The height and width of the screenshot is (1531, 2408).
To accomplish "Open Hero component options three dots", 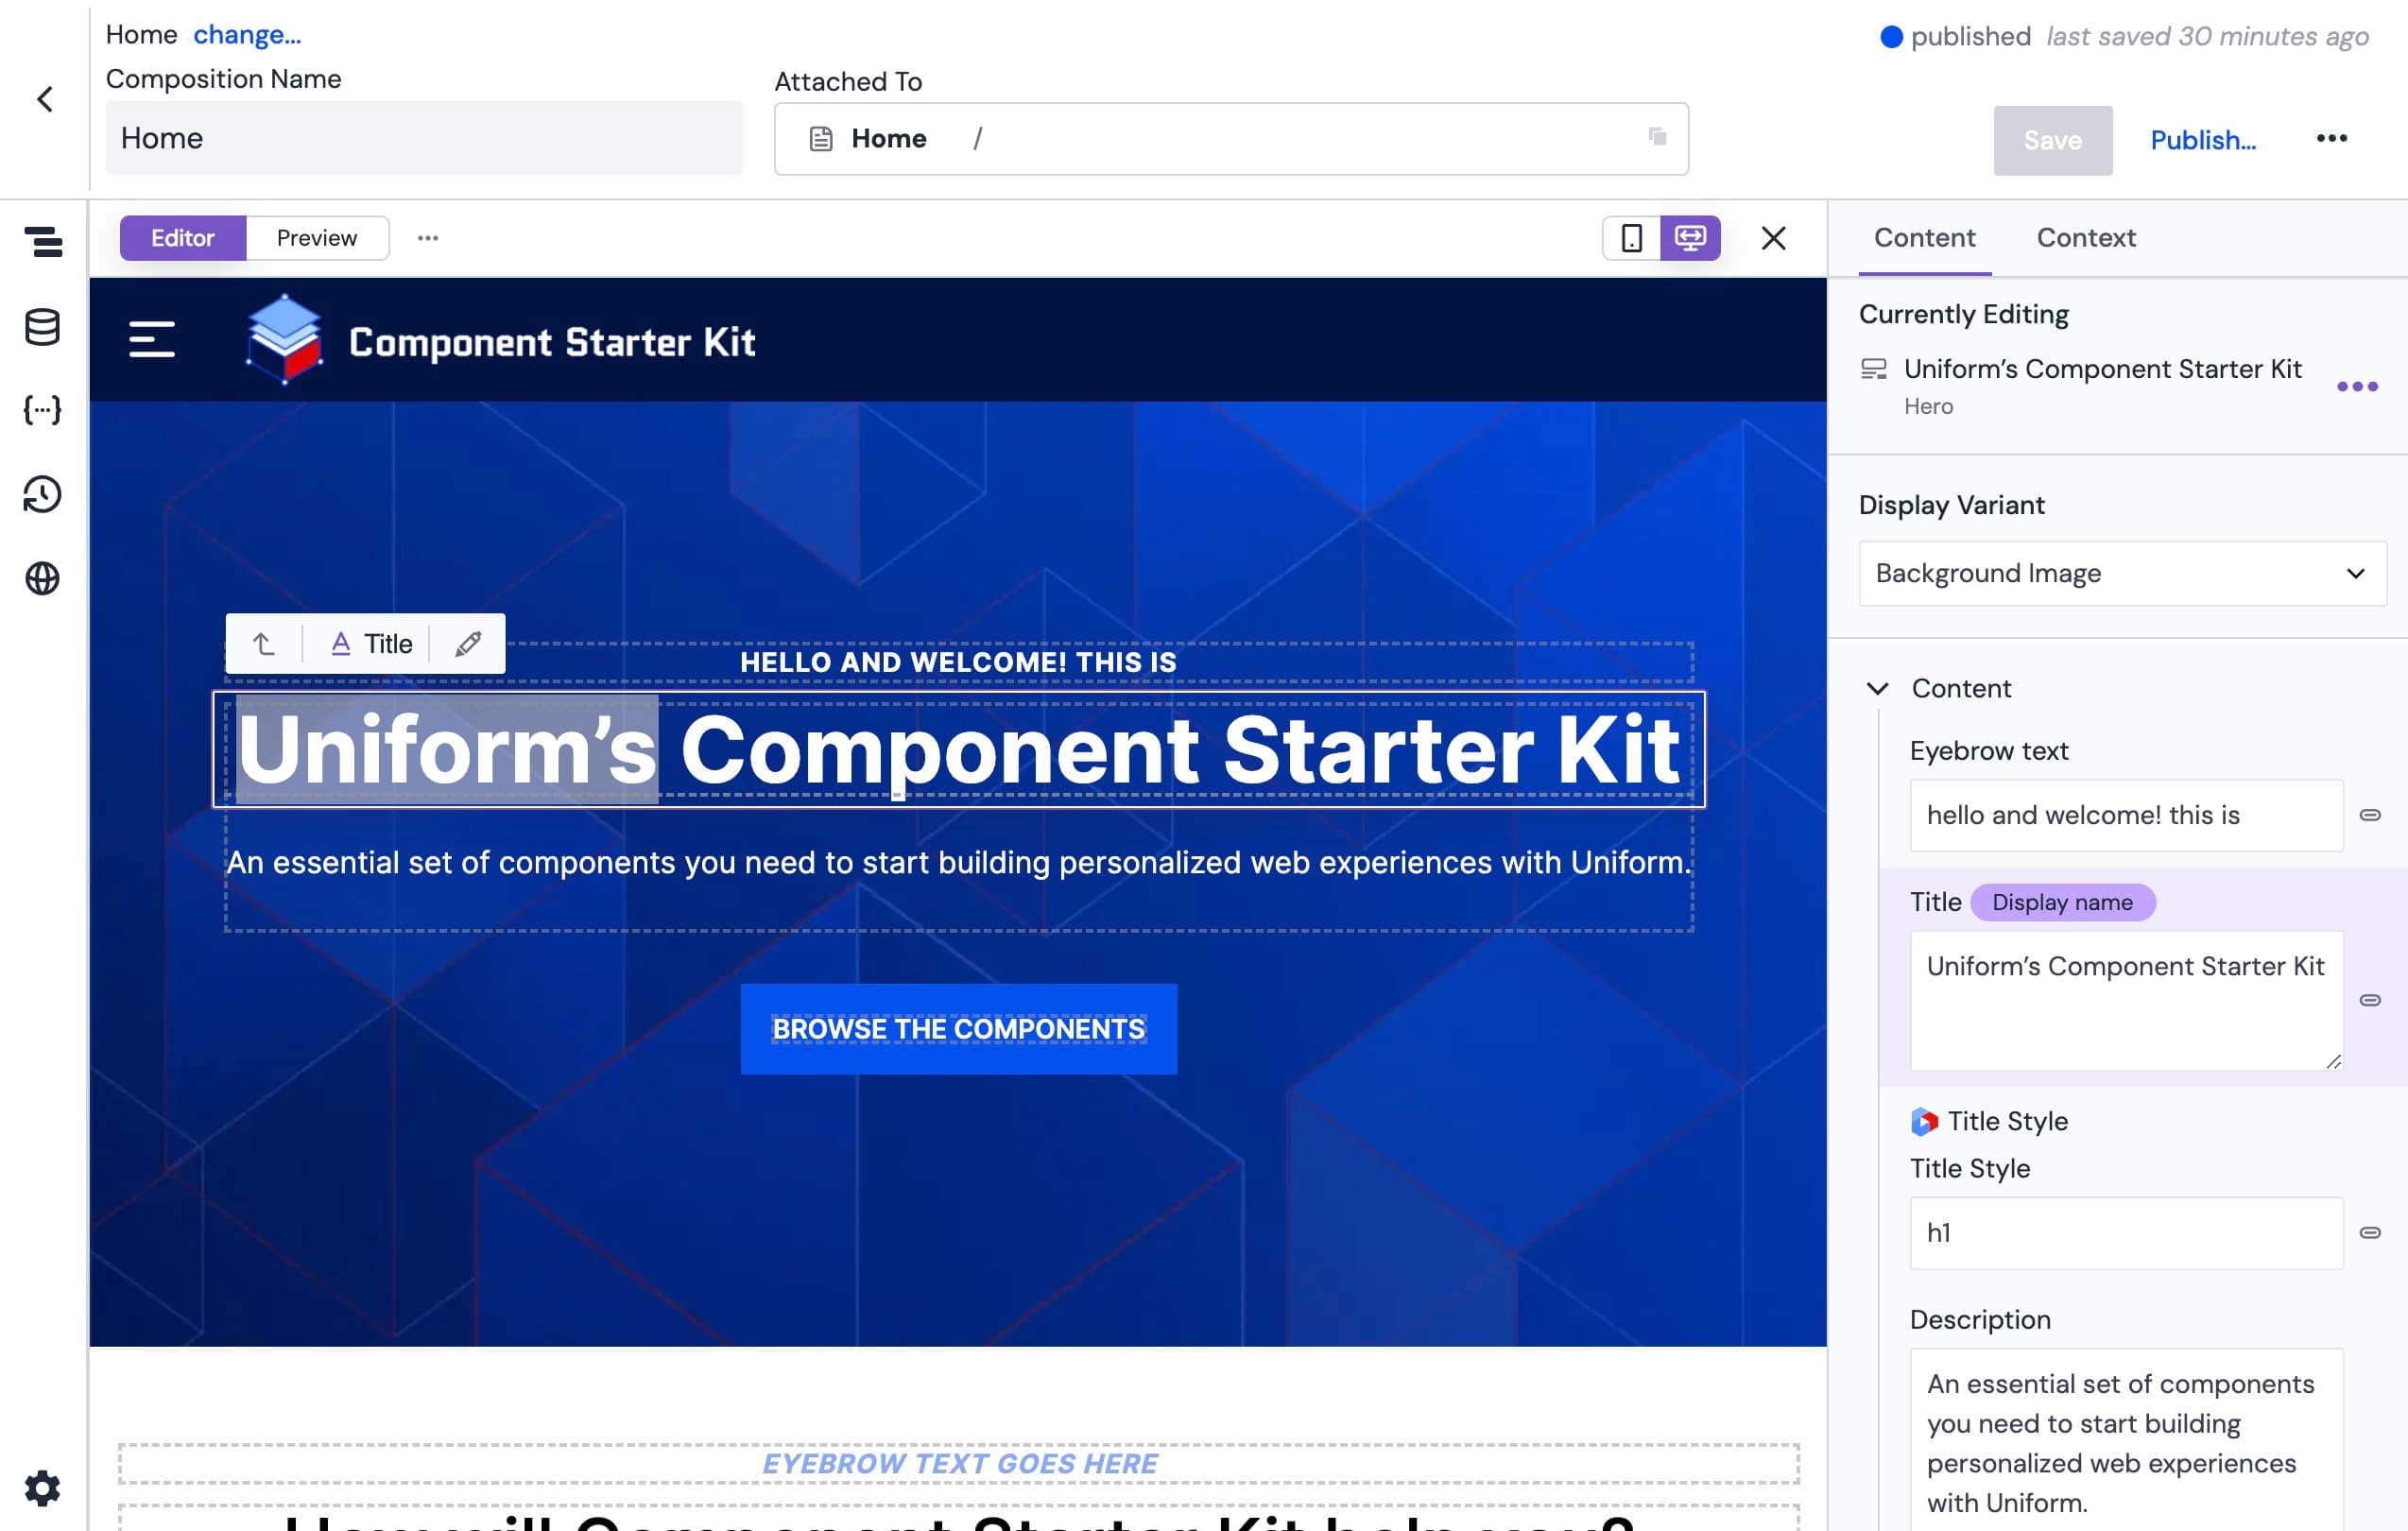I will click(2357, 387).
